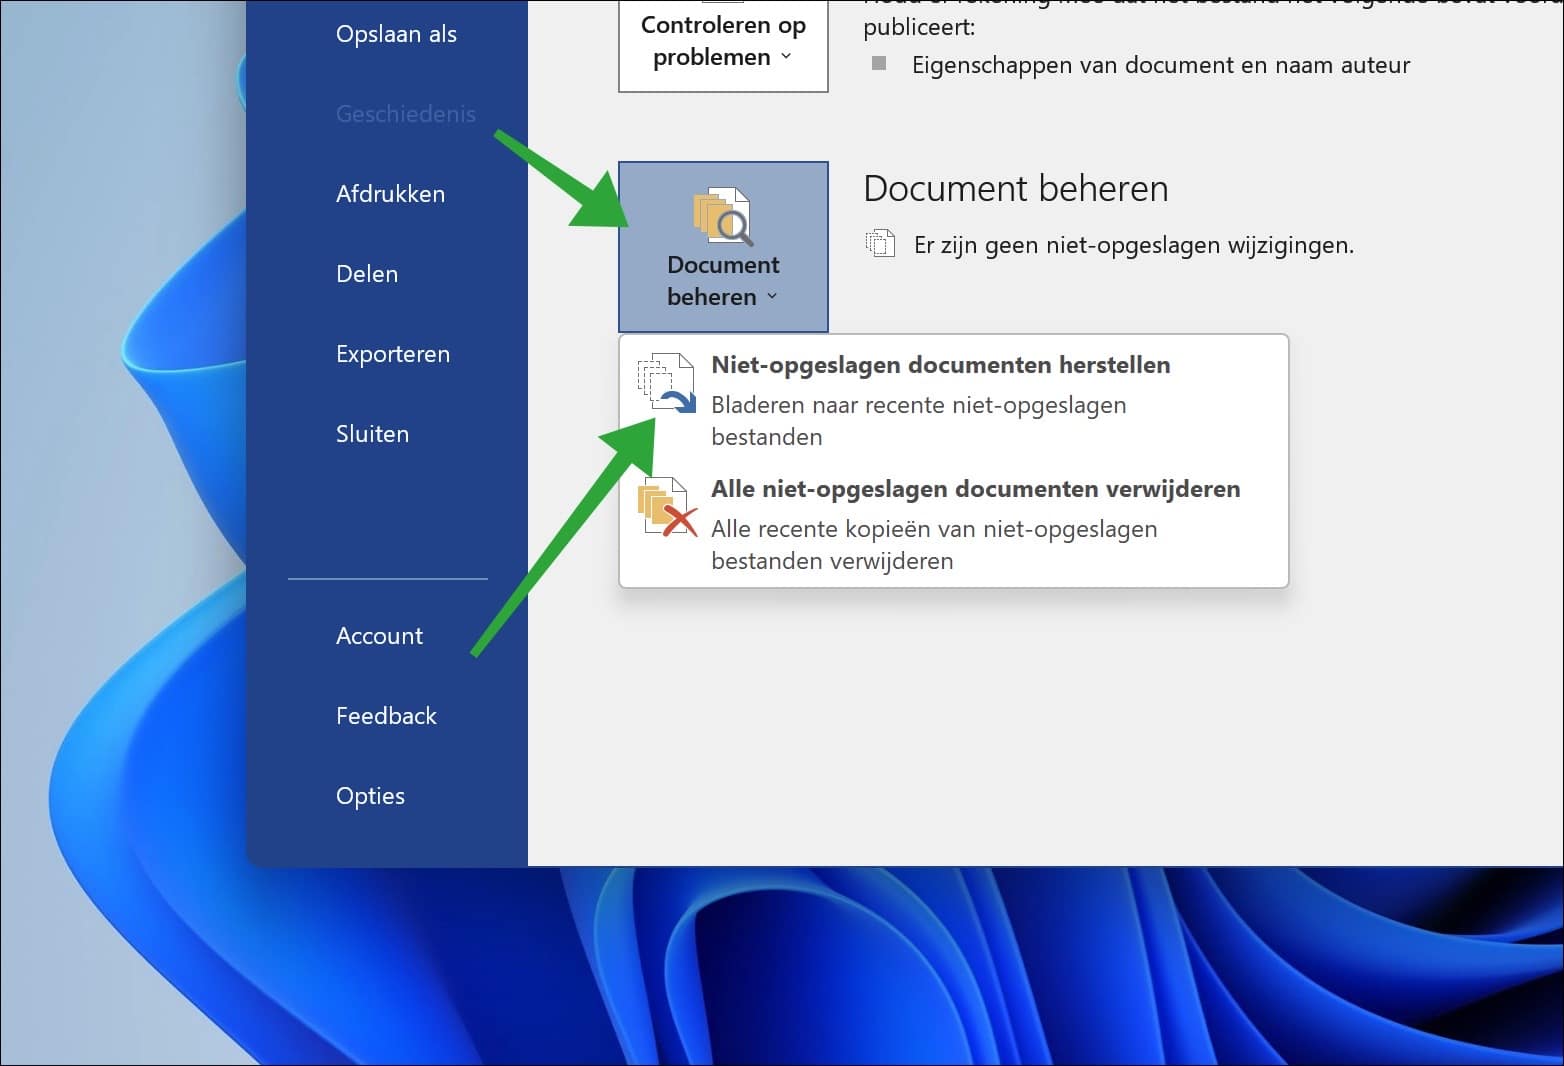Image resolution: width=1564 pixels, height=1066 pixels.
Task: Open the Opties dialog
Action: click(x=370, y=795)
